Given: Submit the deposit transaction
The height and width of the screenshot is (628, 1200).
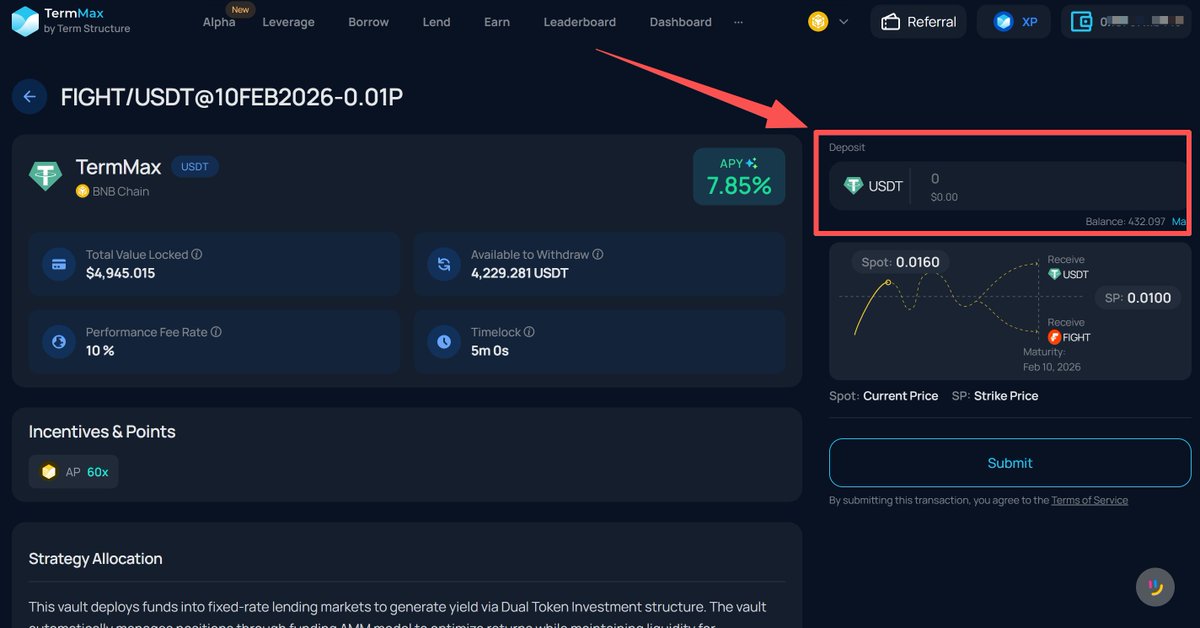Looking at the screenshot, I should pyautogui.click(x=1010, y=463).
